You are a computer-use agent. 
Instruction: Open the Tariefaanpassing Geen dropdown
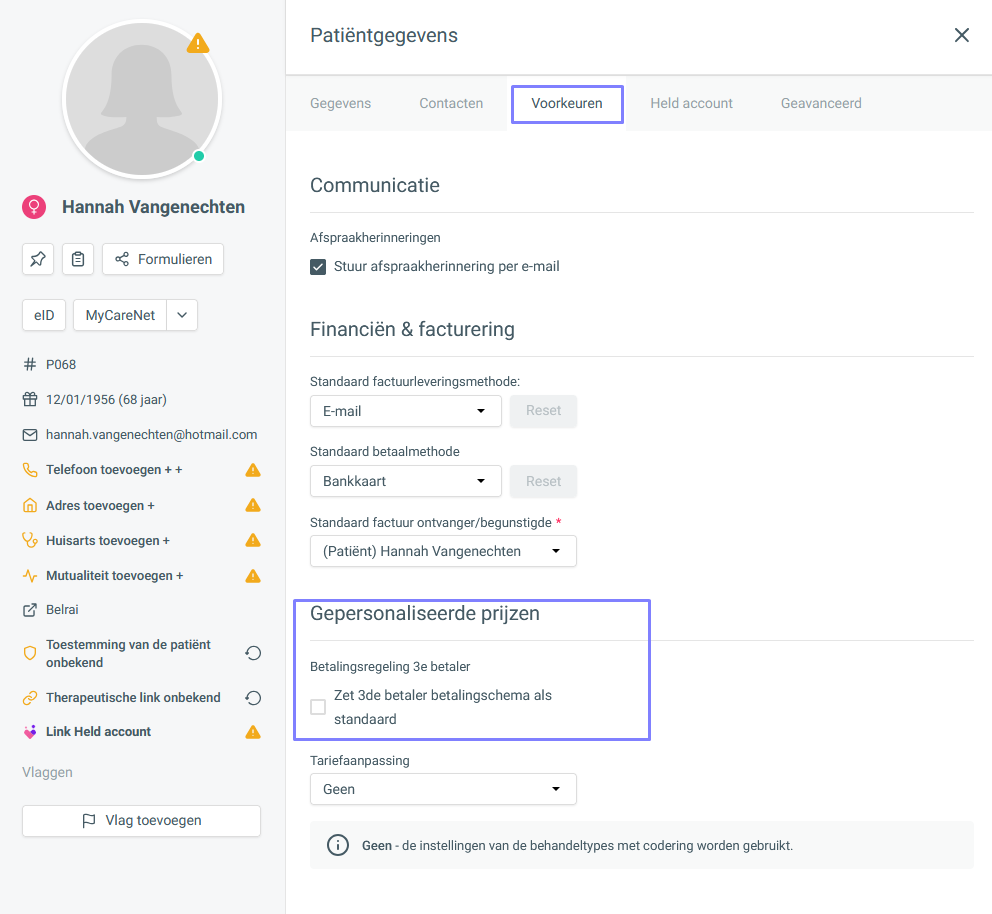tap(443, 789)
